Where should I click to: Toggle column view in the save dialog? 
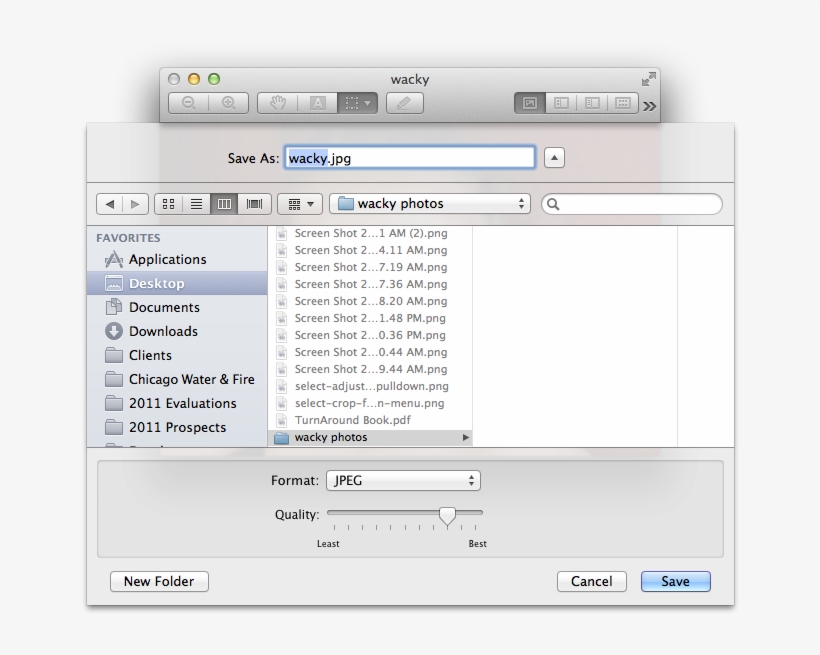pos(224,203)
